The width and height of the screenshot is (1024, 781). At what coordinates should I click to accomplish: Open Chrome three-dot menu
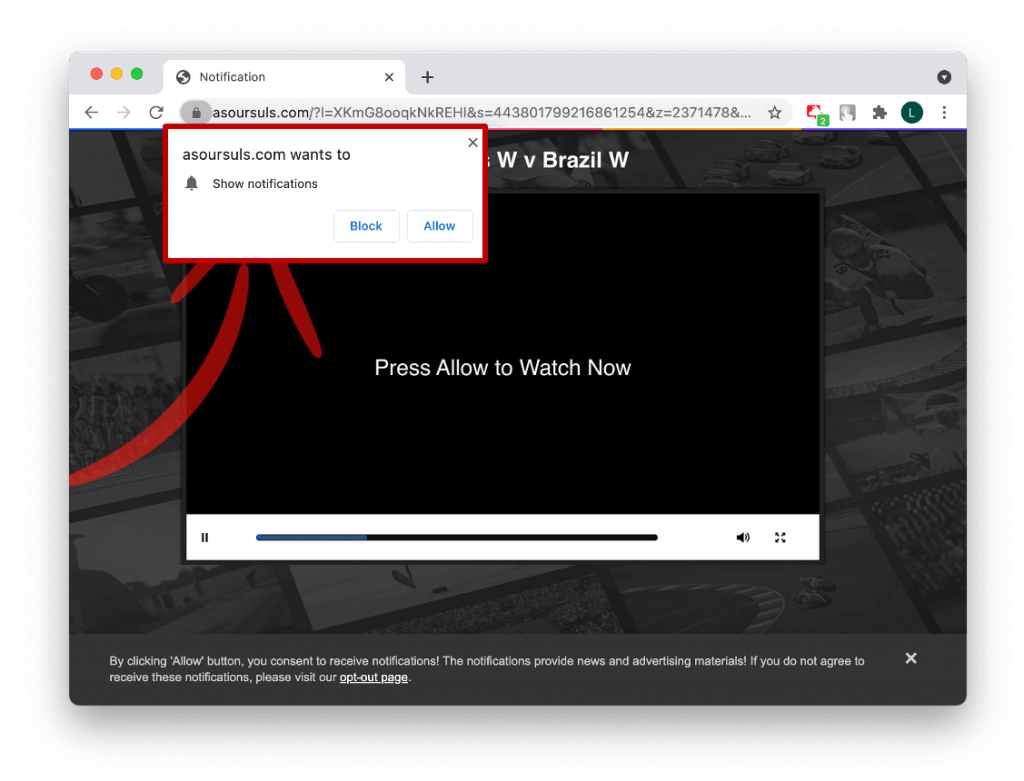(943, 113)
